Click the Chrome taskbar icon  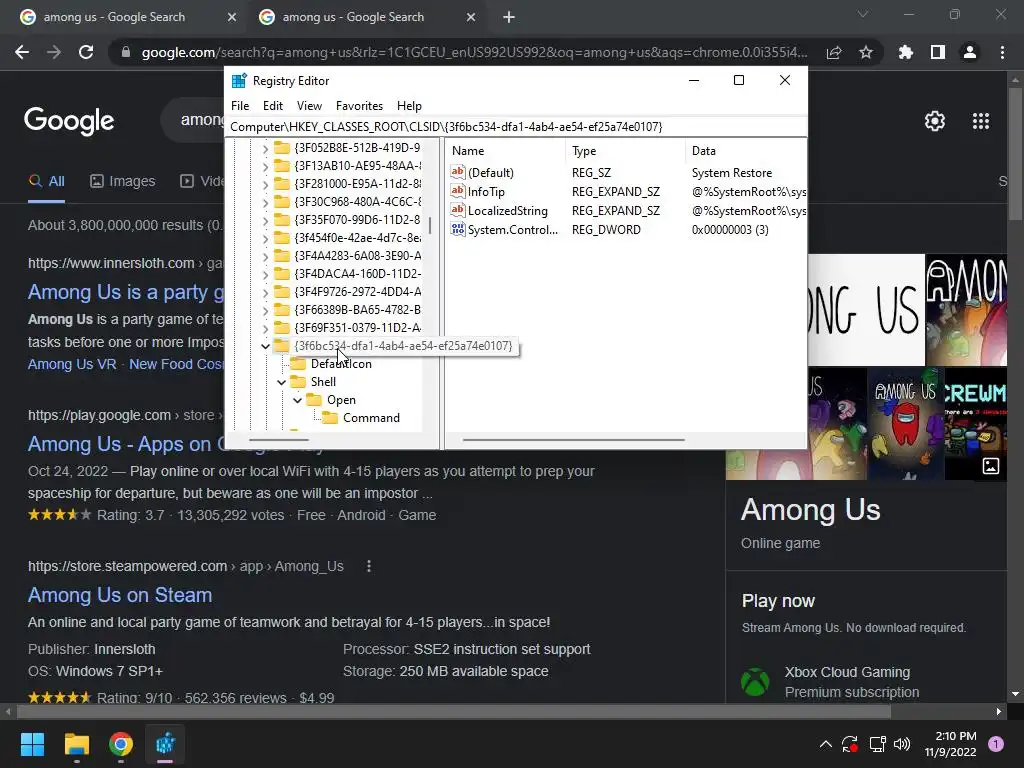tap(121, 744)
